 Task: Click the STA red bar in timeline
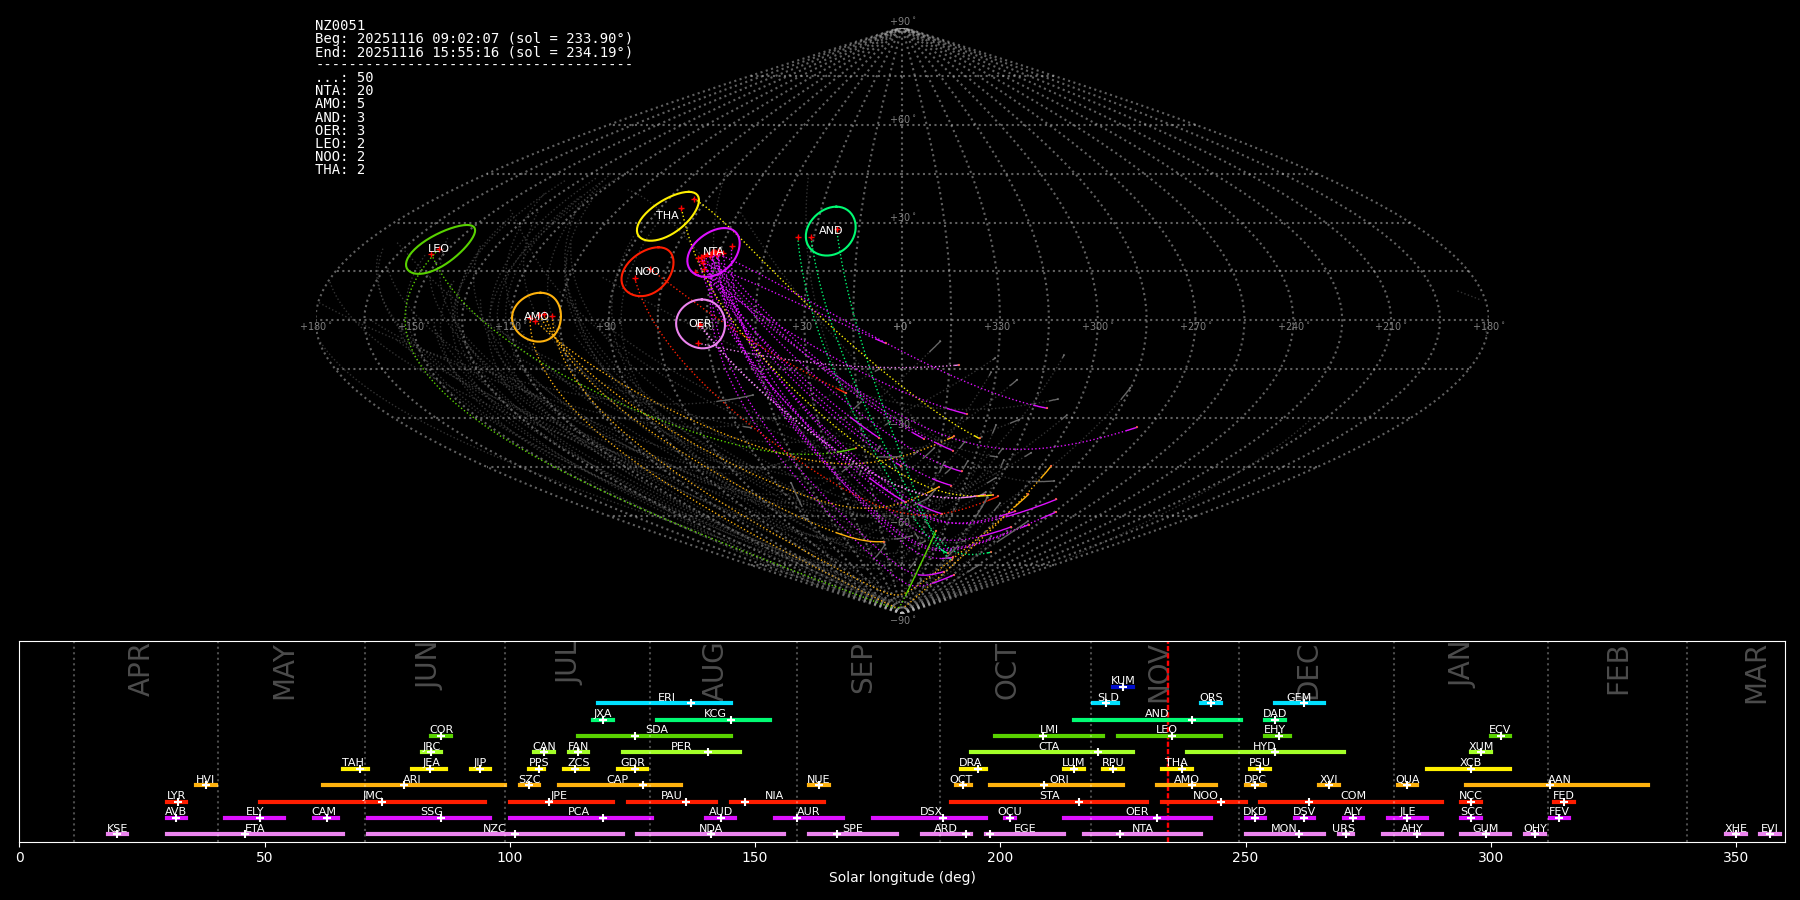[1048, 802]
